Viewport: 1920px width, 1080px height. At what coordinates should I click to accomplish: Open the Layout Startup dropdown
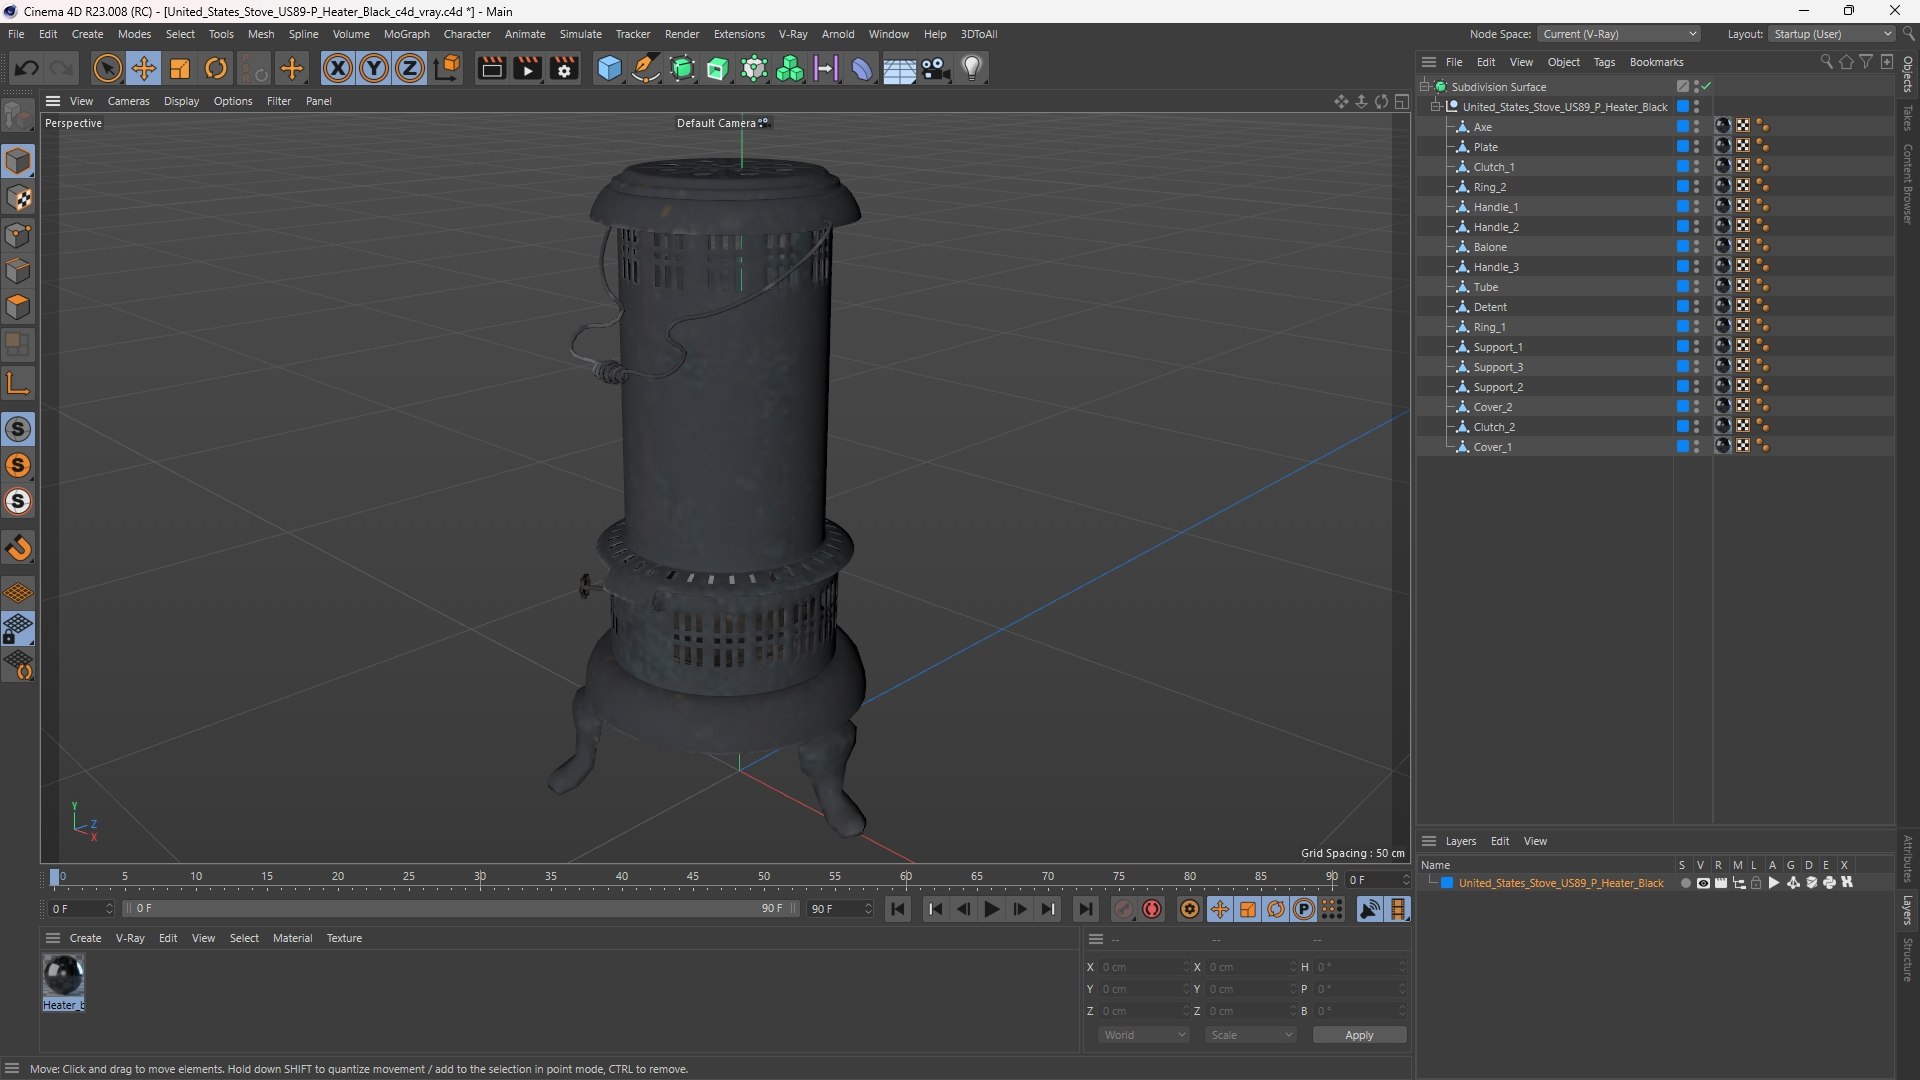[x=1832, y=34]
